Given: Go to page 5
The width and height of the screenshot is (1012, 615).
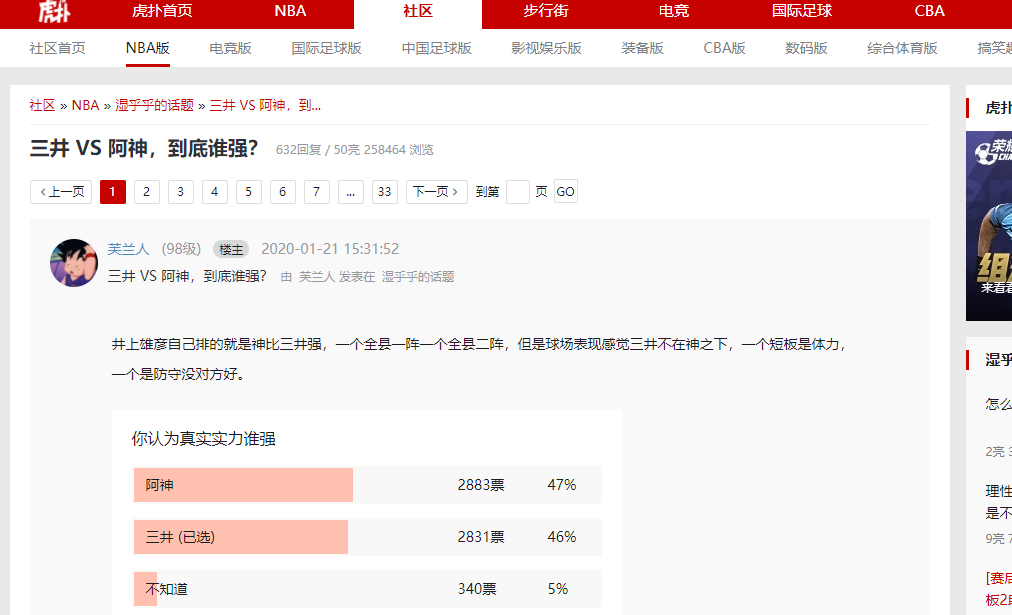Looking at the screenshot, I should point(248,192).
